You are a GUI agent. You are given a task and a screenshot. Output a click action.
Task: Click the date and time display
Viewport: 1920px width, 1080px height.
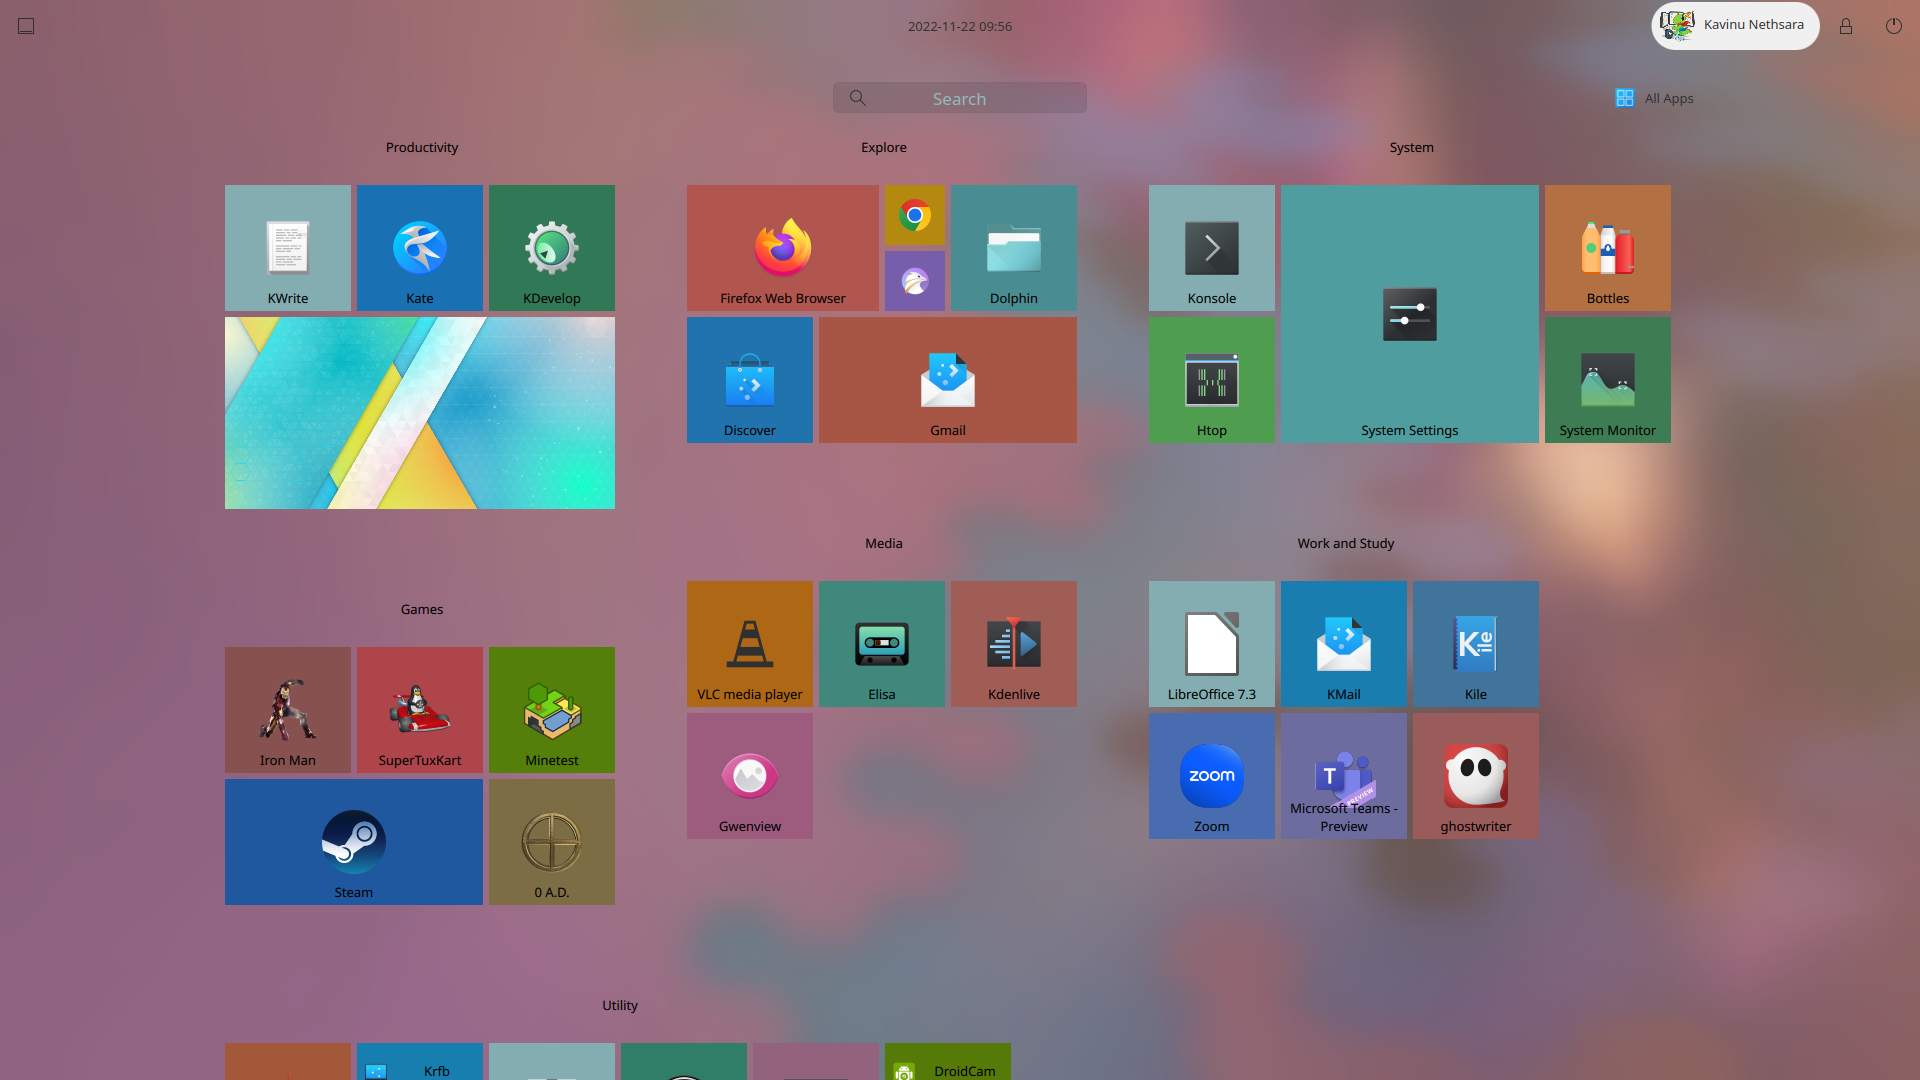click(x=960, y=26)
